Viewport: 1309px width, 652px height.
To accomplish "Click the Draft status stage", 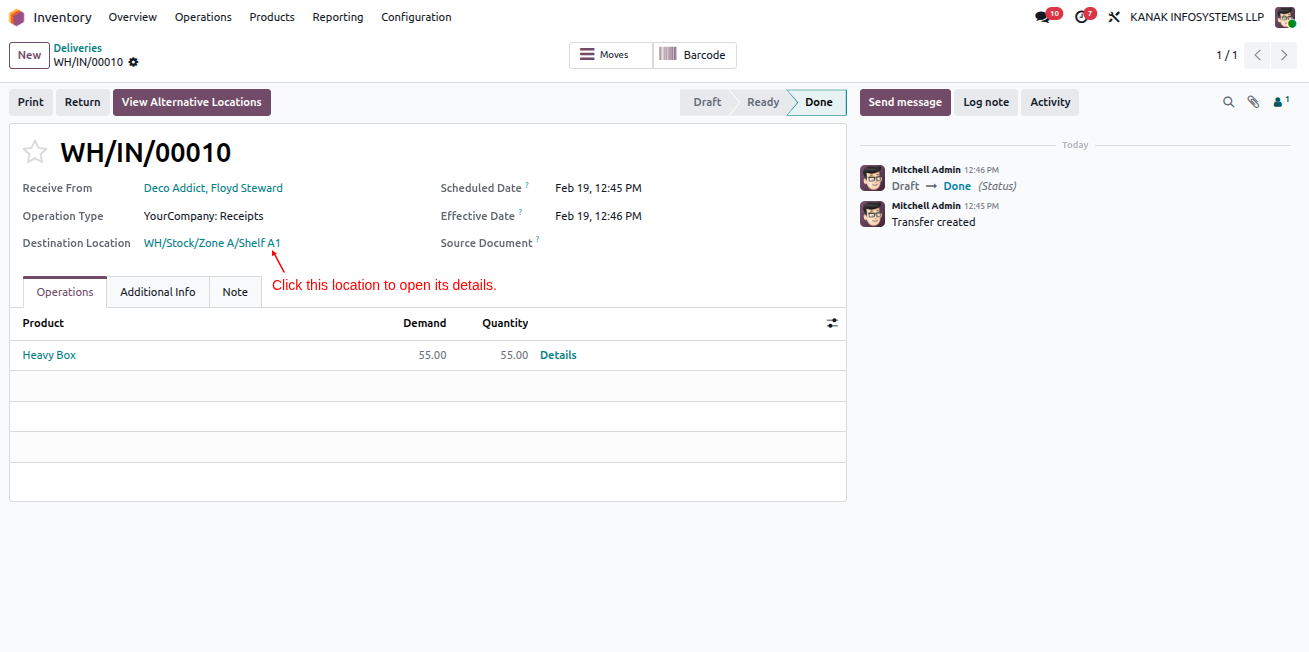I will coord(707,102).
